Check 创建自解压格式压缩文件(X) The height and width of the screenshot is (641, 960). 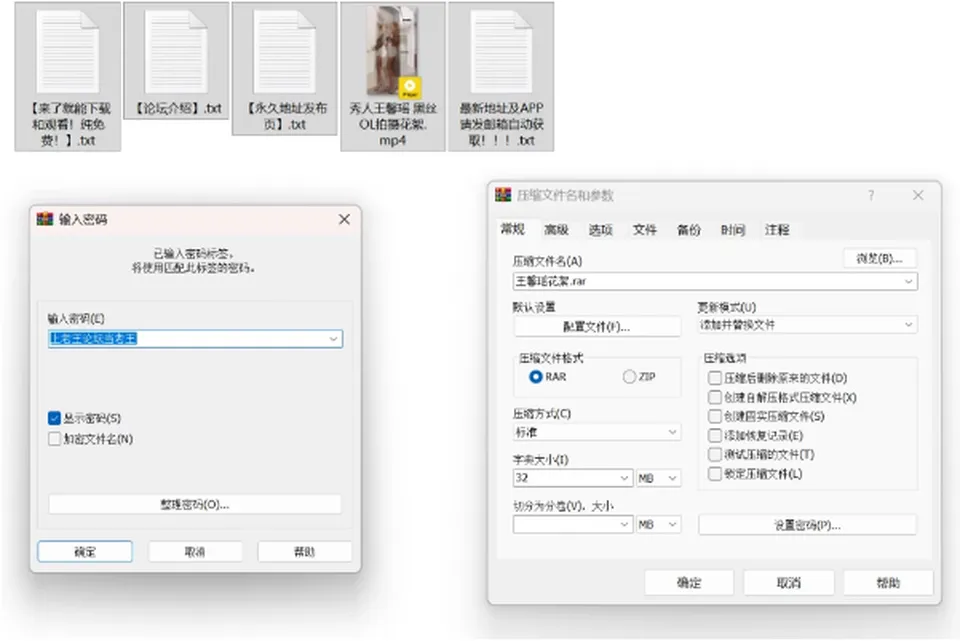714,397
